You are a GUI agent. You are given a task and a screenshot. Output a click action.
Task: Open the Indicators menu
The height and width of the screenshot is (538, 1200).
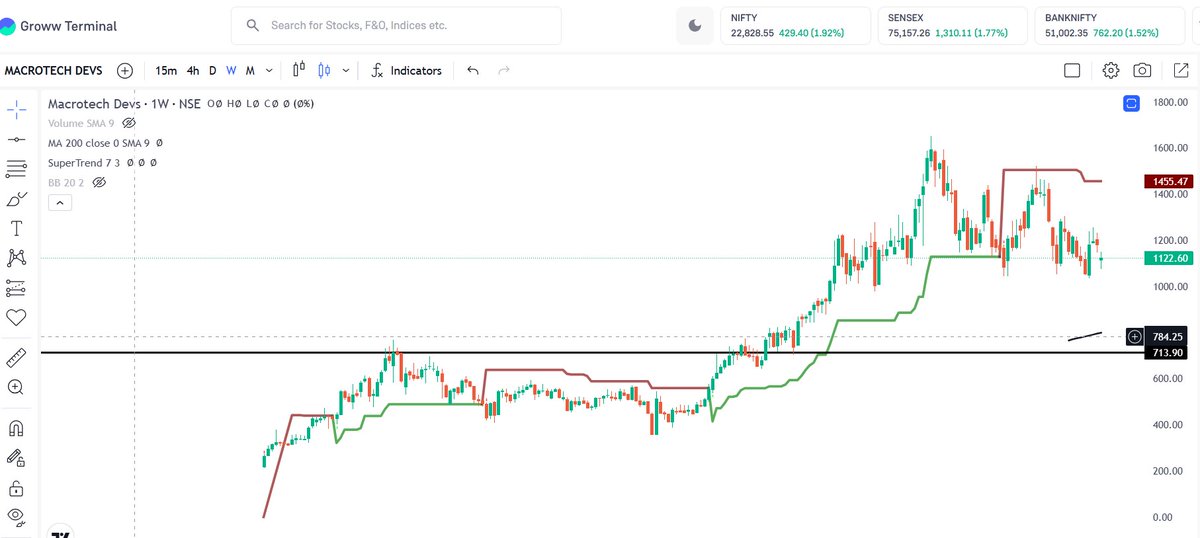406,71
